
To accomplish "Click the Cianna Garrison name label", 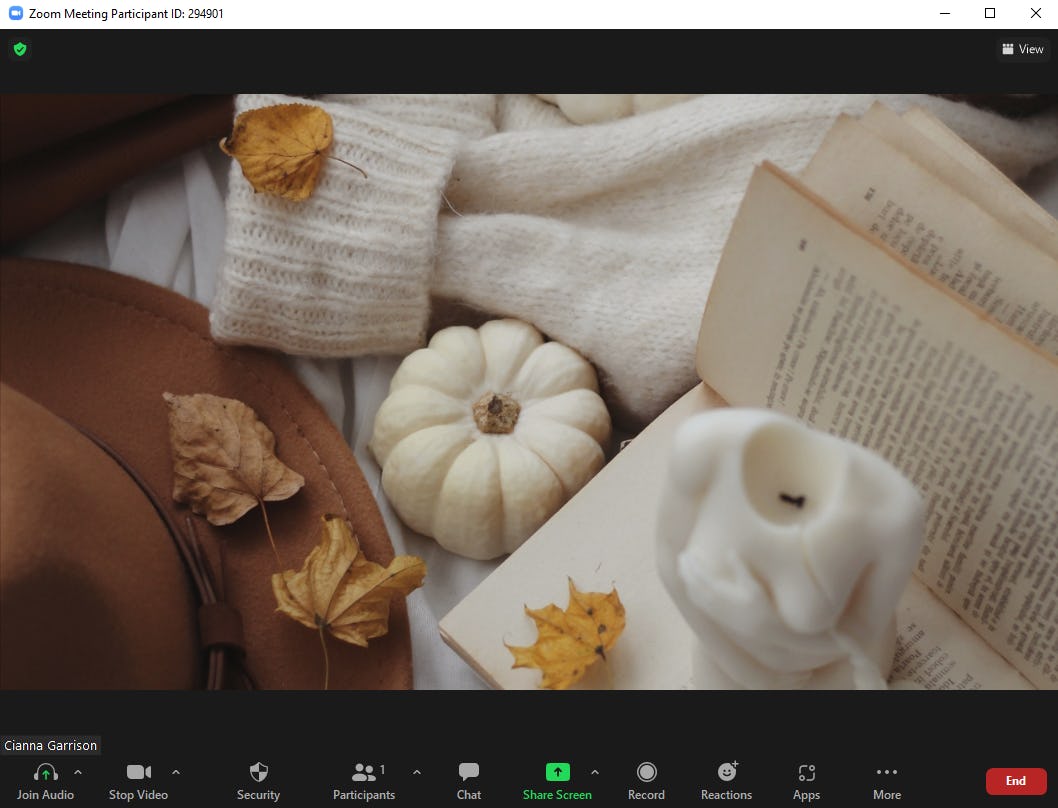I will click(50, 745).
